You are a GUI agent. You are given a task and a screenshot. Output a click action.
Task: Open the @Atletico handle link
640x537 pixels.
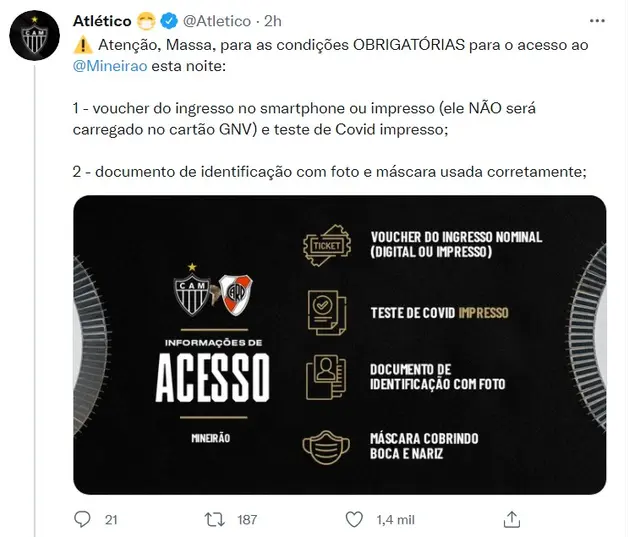click(x=217, y=21)
